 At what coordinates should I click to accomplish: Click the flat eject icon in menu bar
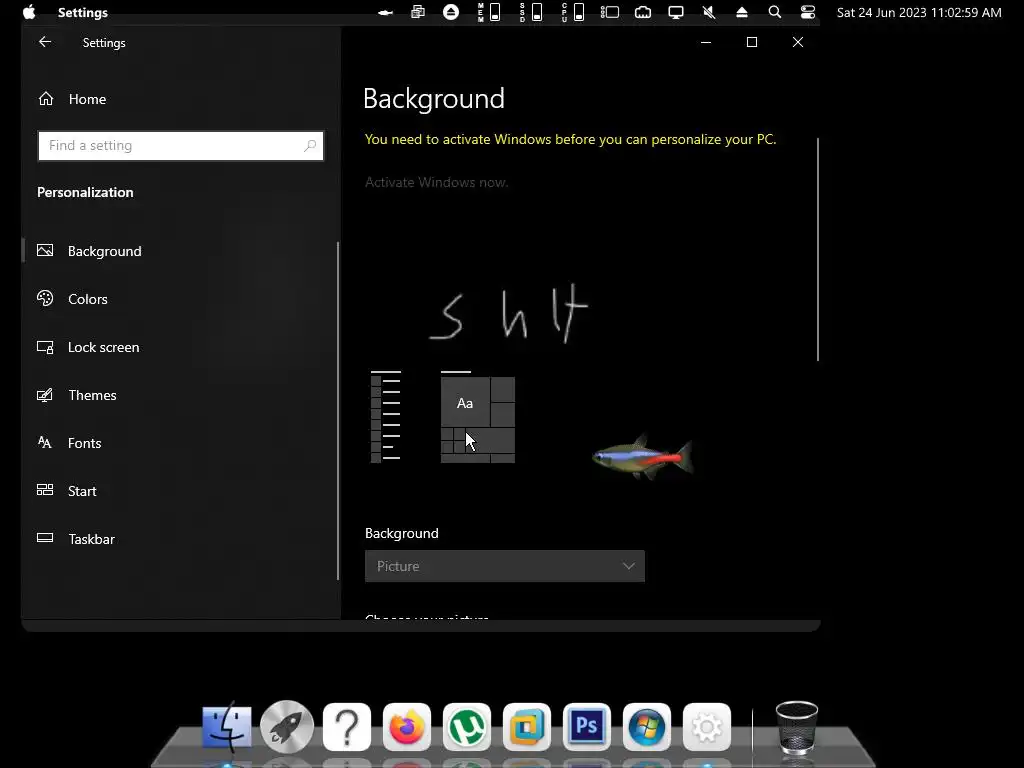click(x=742, y=12)
